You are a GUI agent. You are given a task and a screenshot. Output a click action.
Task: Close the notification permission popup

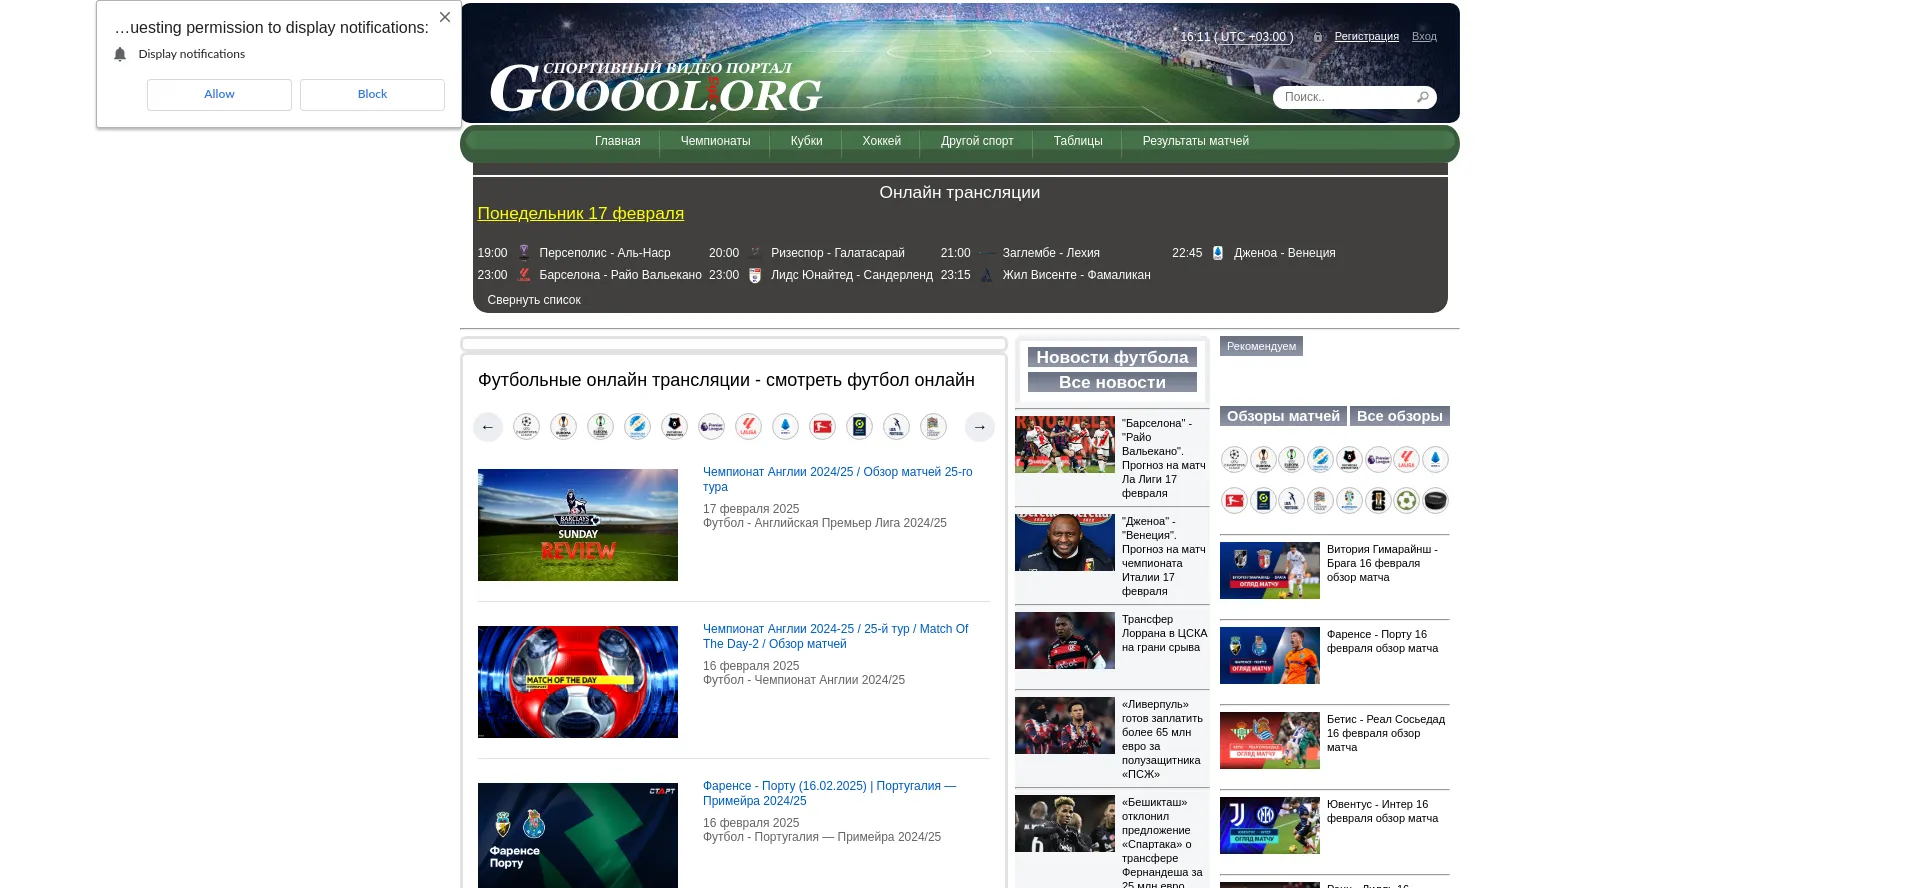(x=445, y=17)
